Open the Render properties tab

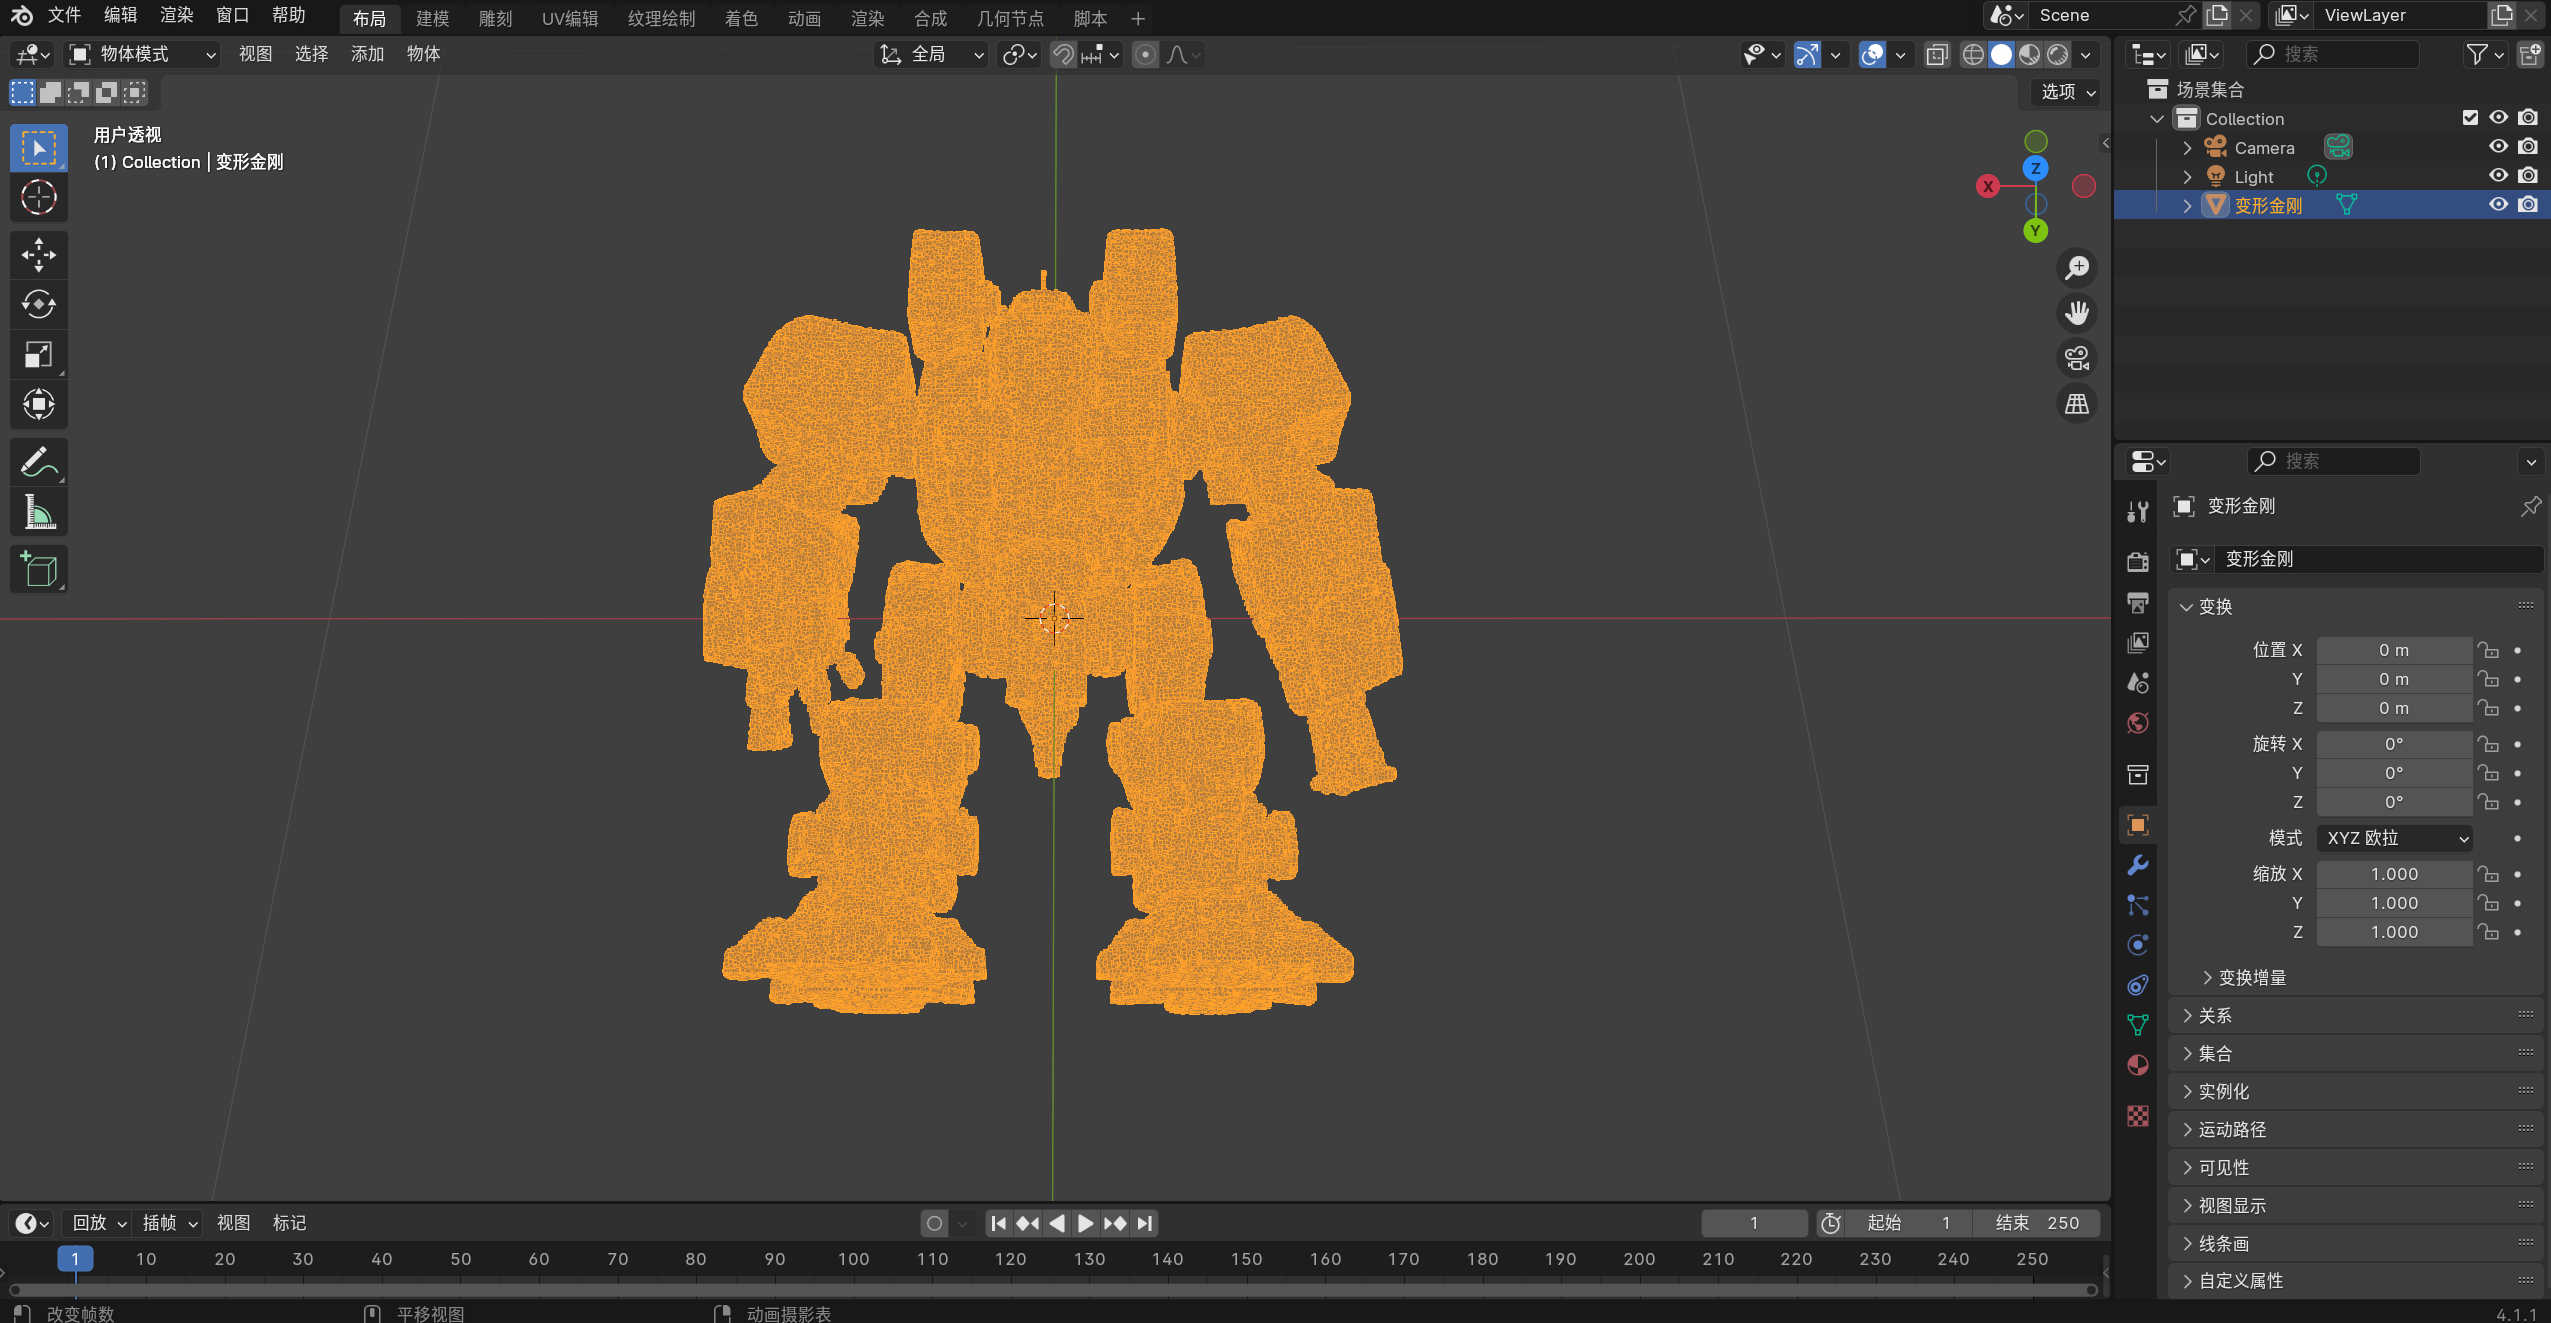click(x=2138, y=562)
